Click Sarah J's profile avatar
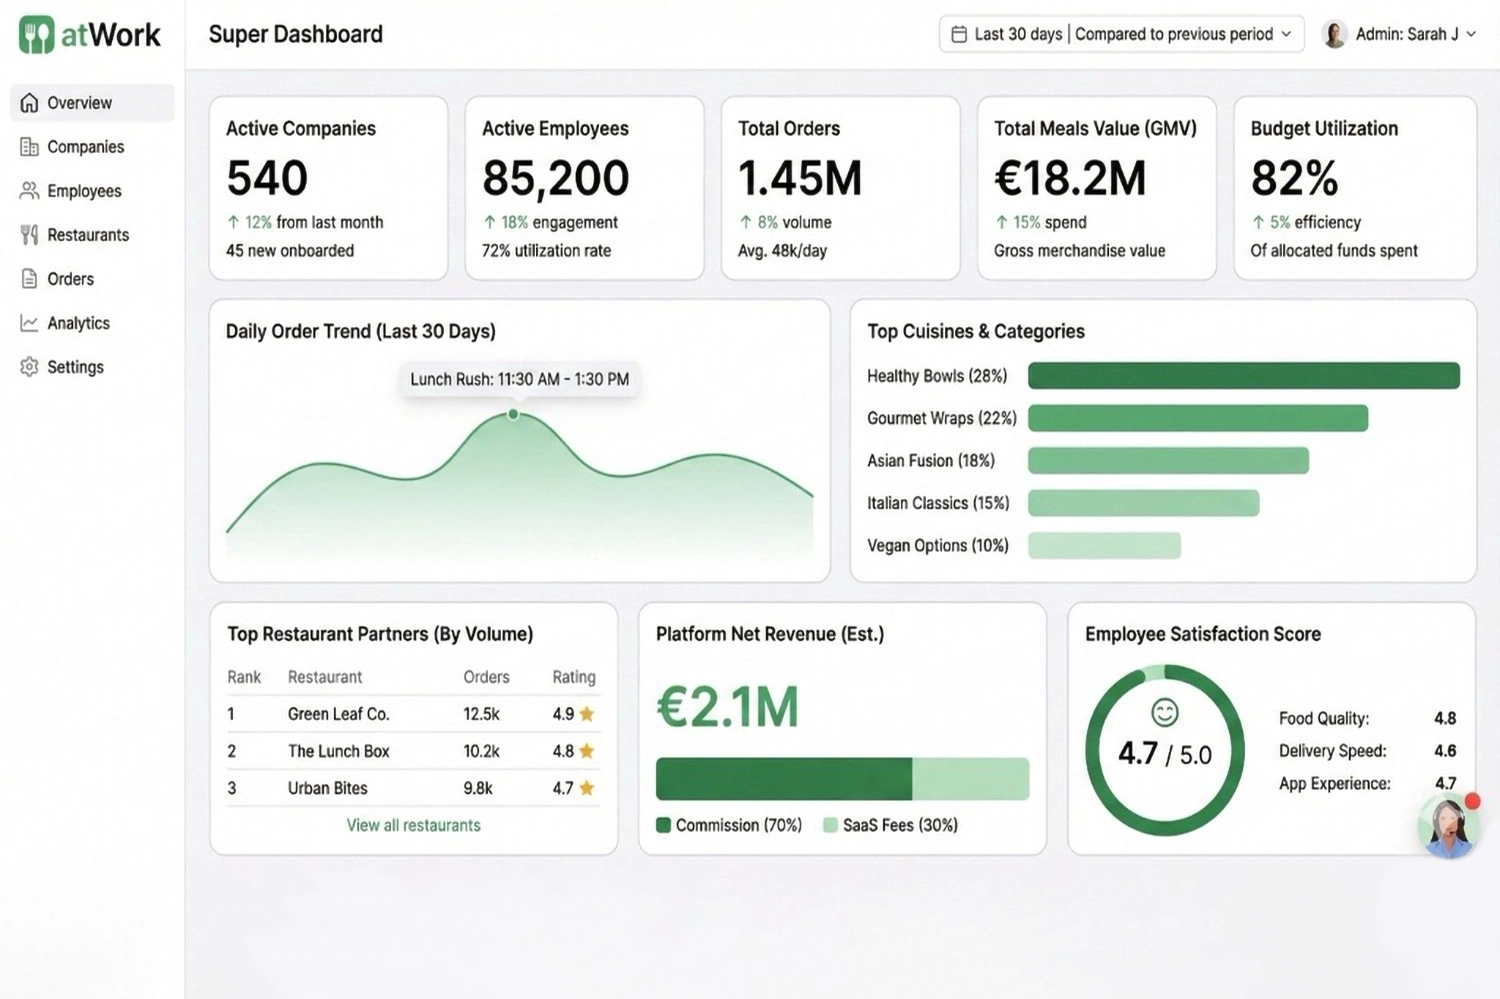The width and height of the screenshot is (1500, 999). [1333, 33]
